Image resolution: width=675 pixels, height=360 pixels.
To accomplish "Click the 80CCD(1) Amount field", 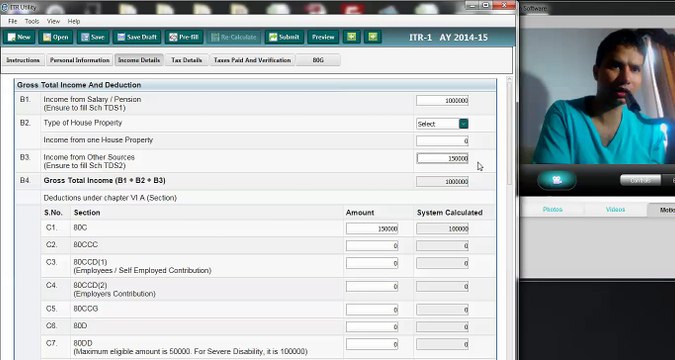I will [372, 263].
